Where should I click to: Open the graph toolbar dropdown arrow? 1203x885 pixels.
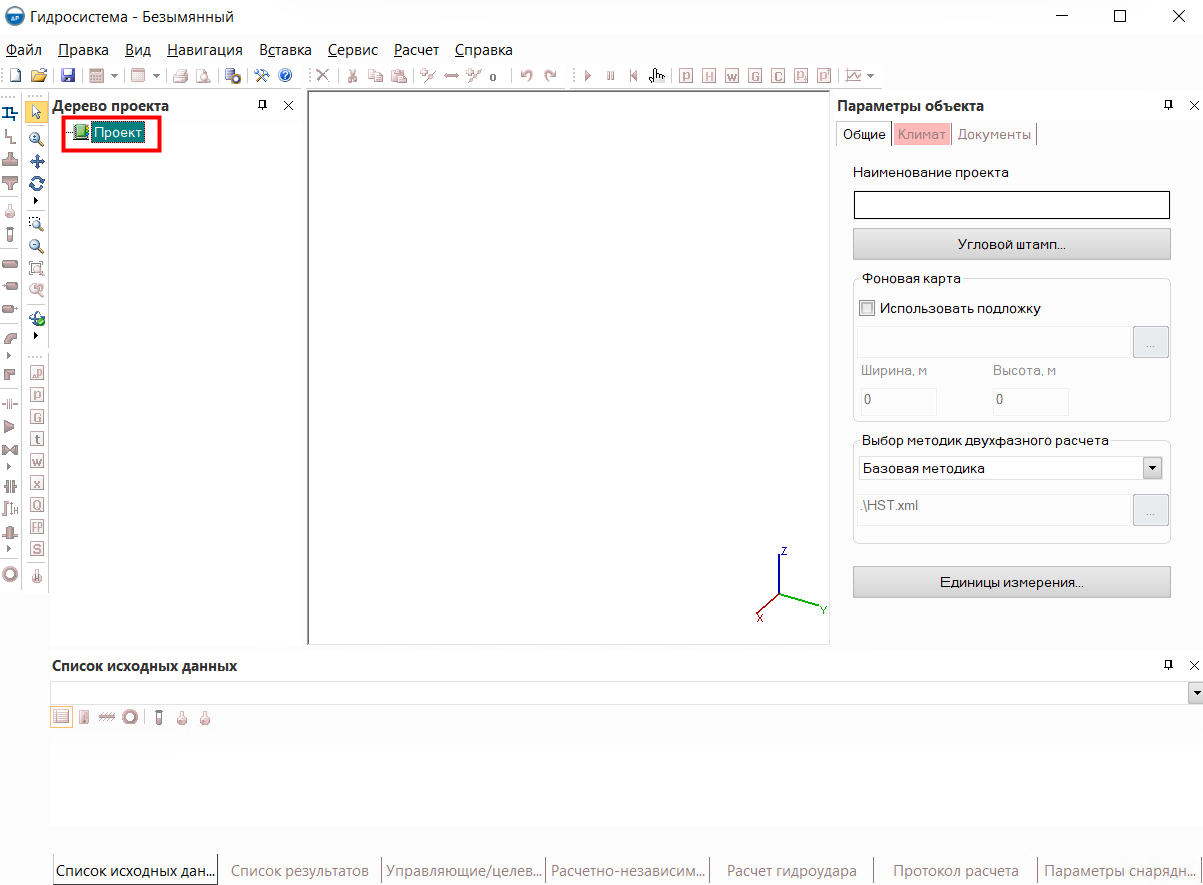coord(871,76)
